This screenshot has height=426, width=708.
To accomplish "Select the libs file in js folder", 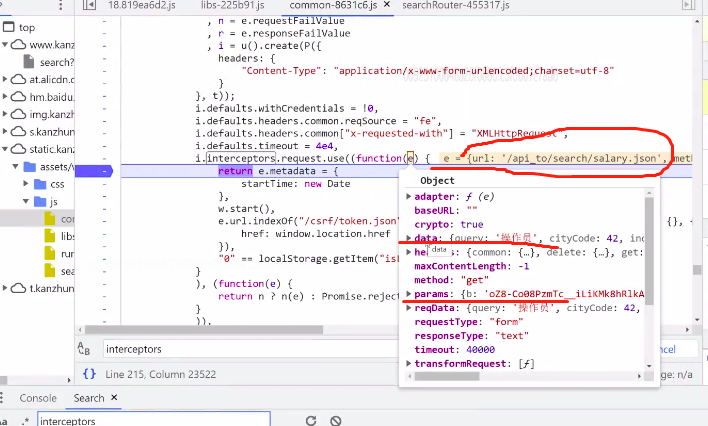I will pyautogui.click(x=67, y=236).
